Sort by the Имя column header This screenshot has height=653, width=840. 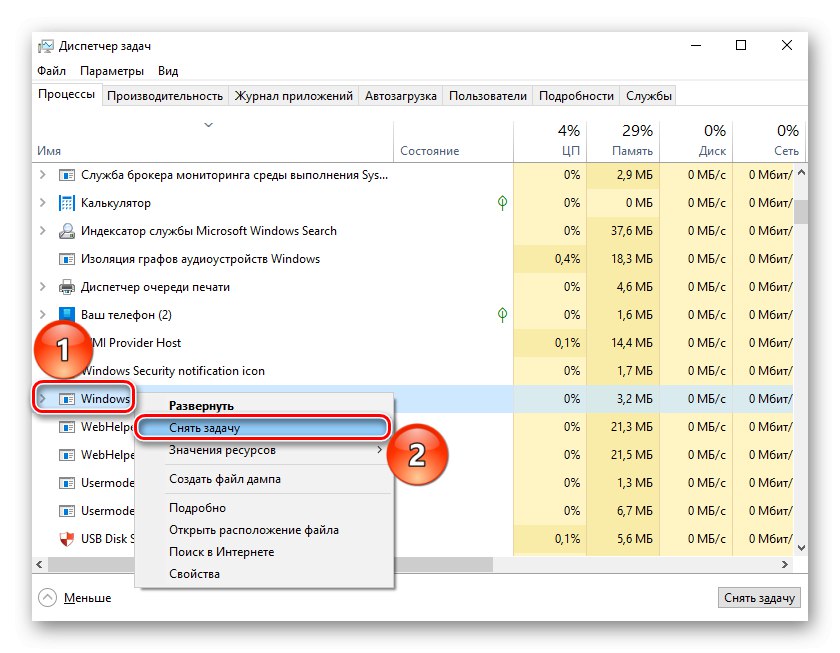tap(213, 140)
